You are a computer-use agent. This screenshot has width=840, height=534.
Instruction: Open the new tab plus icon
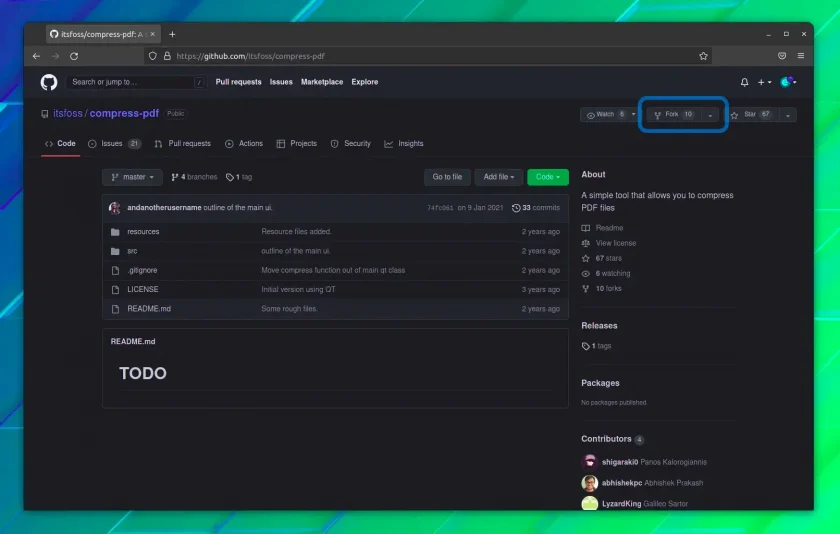pos(172,34)
